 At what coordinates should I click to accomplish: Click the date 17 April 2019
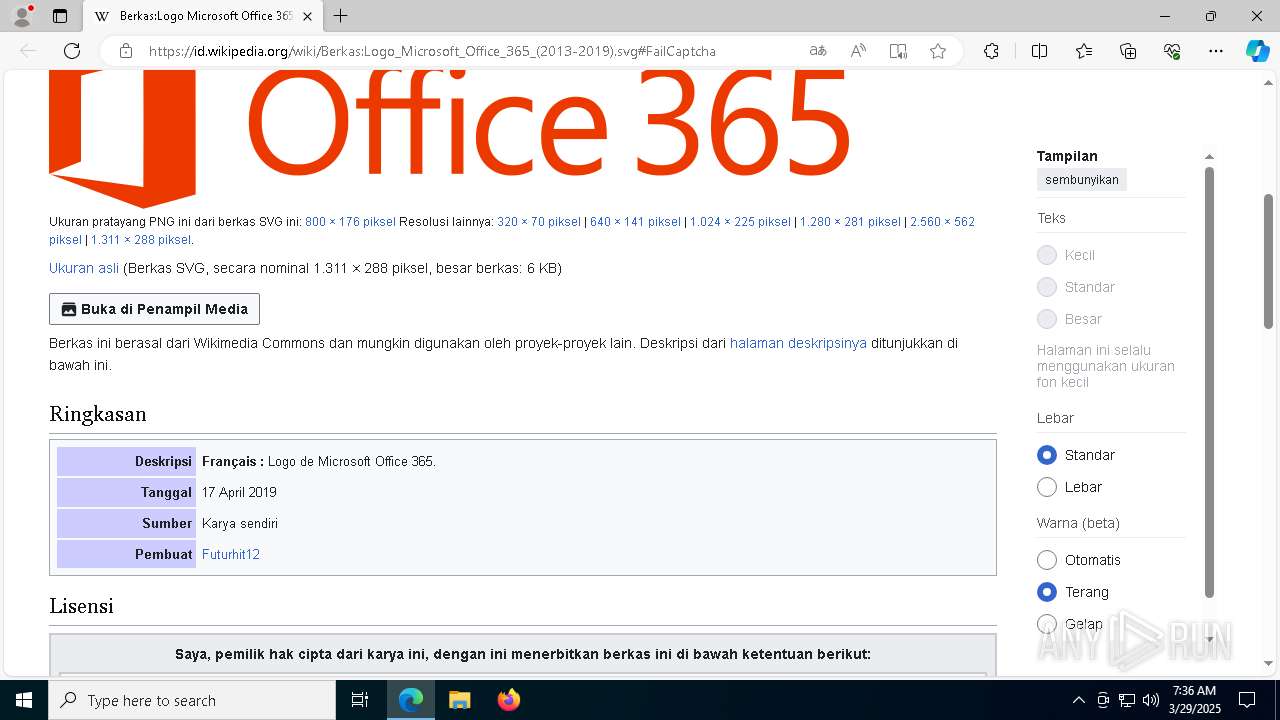pos(239,492)
